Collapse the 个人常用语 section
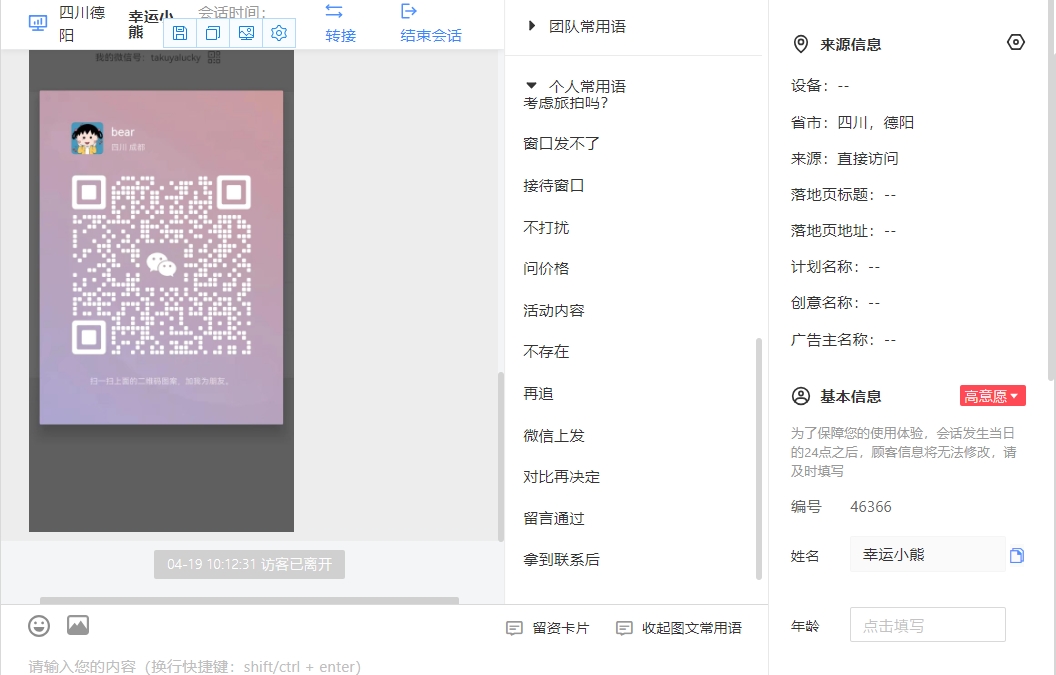Viewport: 1056px width, 675px height. coord(531,86)
